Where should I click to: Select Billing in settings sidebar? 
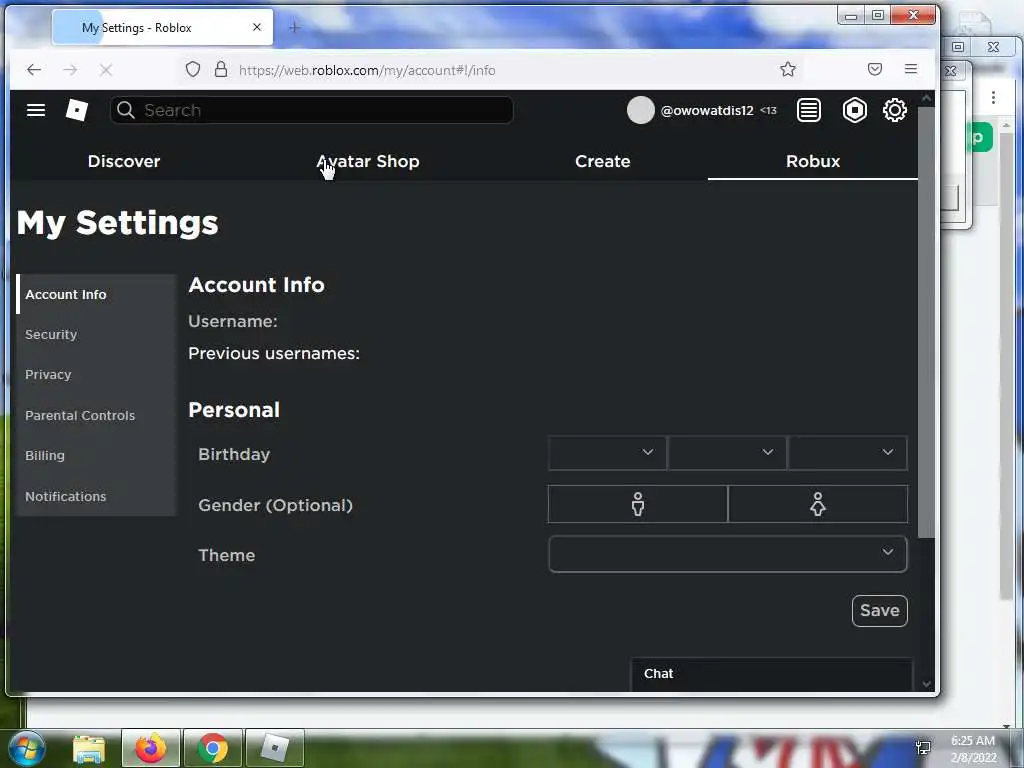point(96,456)
